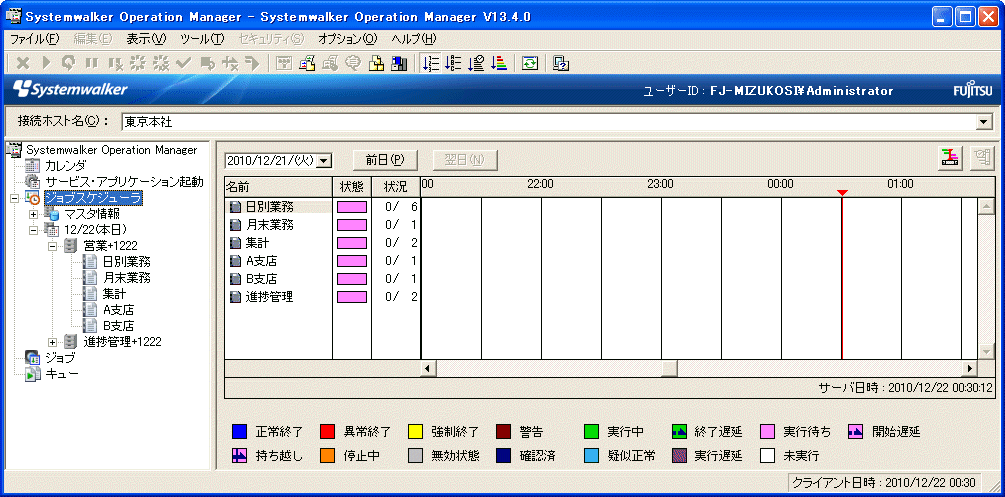
Task: Select the カレンダ node in the tree
Action: (65, 165)
